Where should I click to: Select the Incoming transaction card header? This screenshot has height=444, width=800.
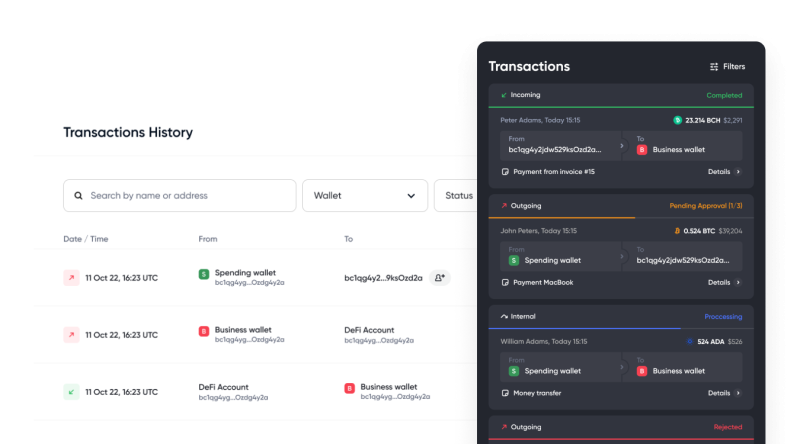coord(621,95)
